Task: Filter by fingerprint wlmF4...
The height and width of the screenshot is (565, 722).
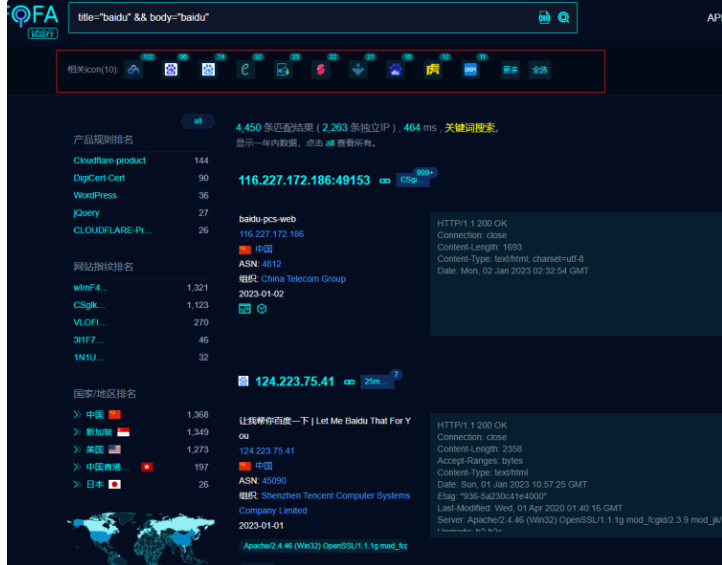Action: (x=90, y=288)
